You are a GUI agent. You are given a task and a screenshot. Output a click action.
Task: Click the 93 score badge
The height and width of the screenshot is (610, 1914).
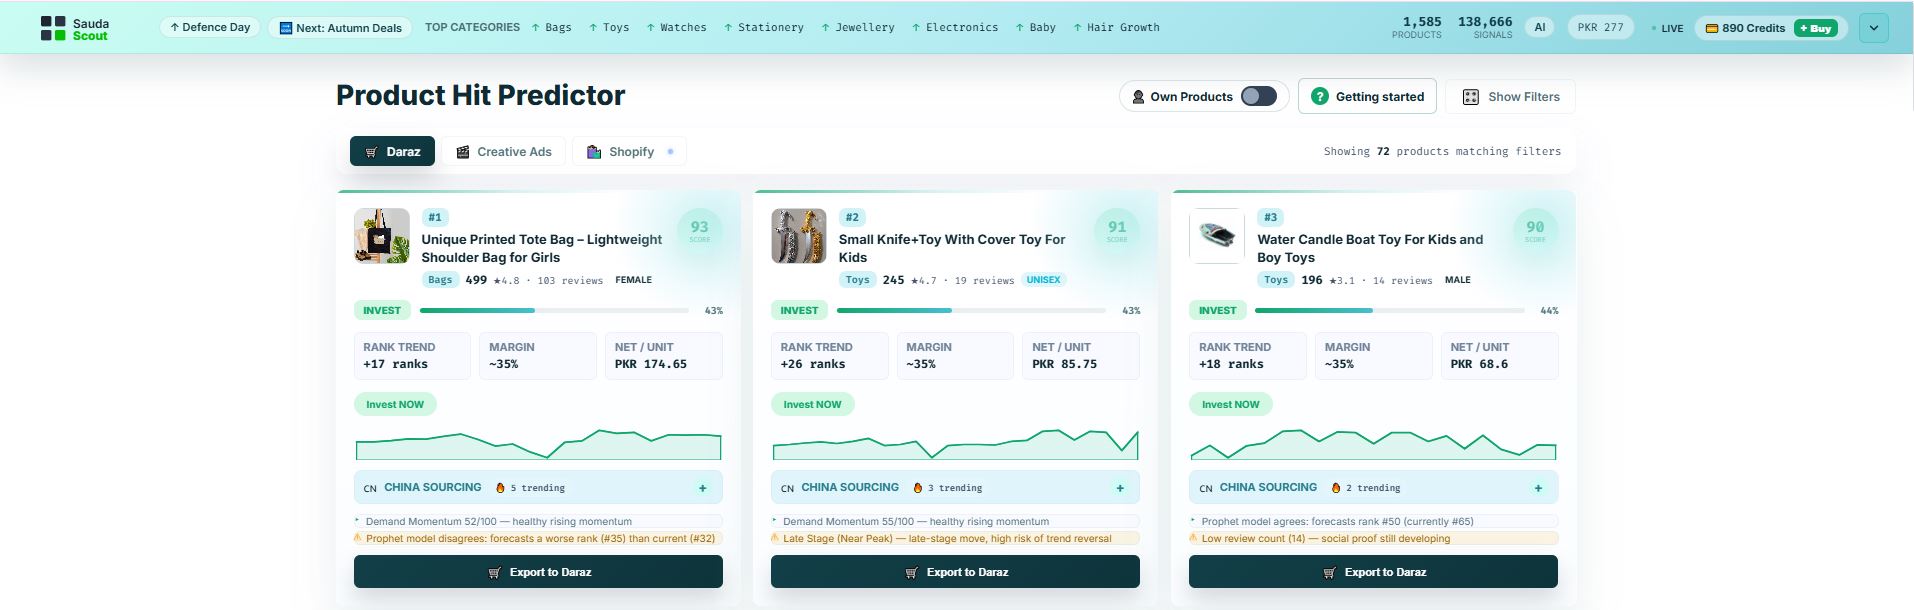[x=700, y=230]
